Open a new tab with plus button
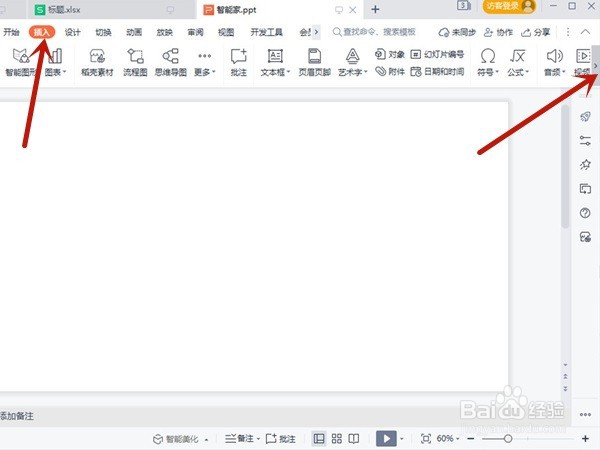 pyautogui.click(x=375, y=10)
